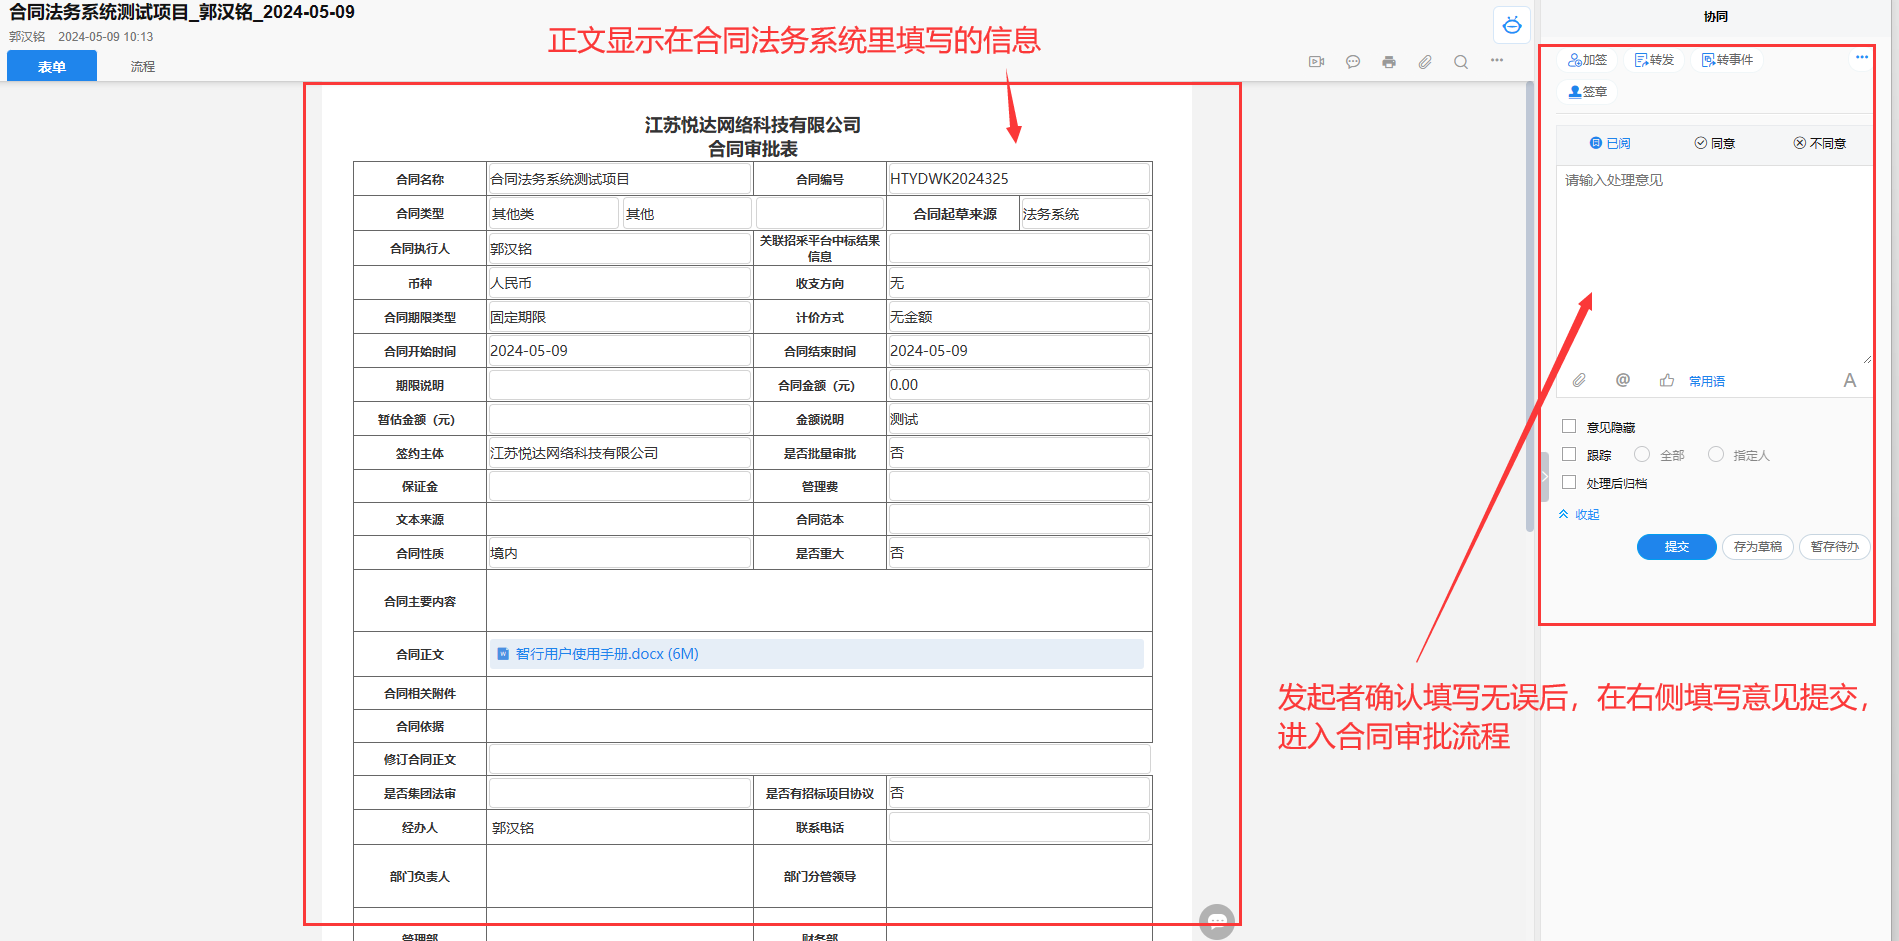Expand the more options ellipsis in the 协同 panel
The image size is (1899, 941).
1861,57
